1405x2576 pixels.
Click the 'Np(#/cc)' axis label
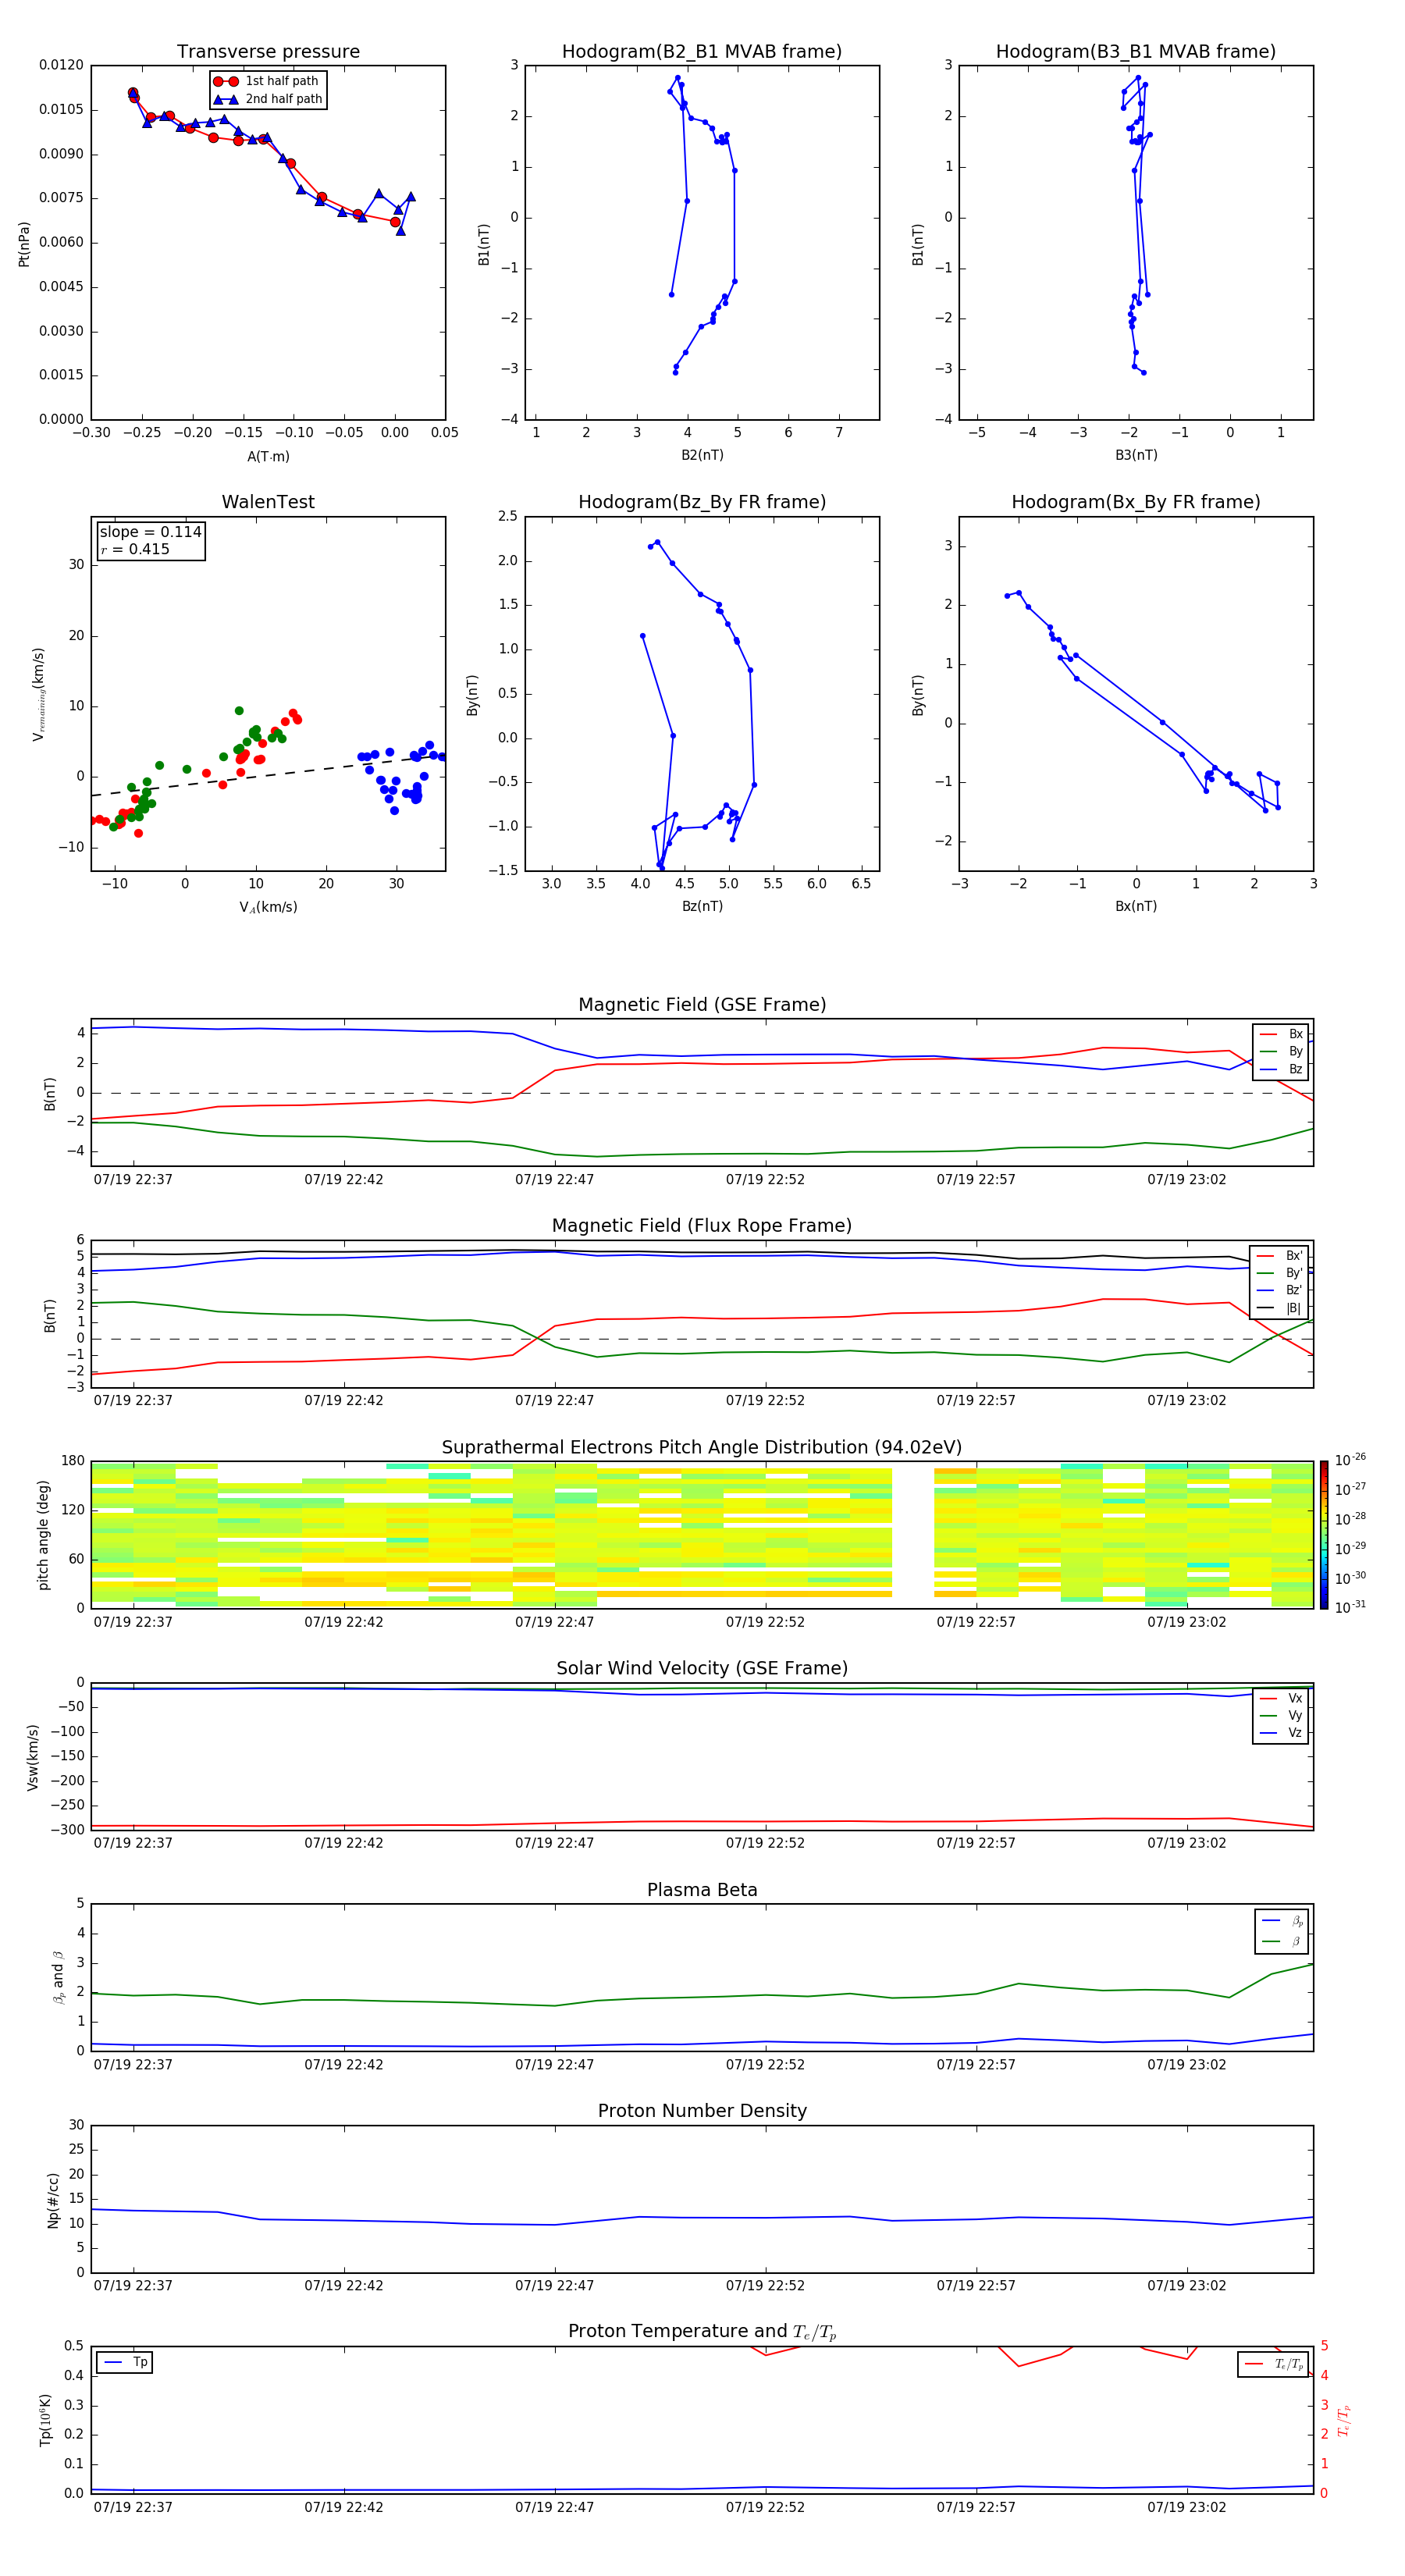coord(53,2200)
